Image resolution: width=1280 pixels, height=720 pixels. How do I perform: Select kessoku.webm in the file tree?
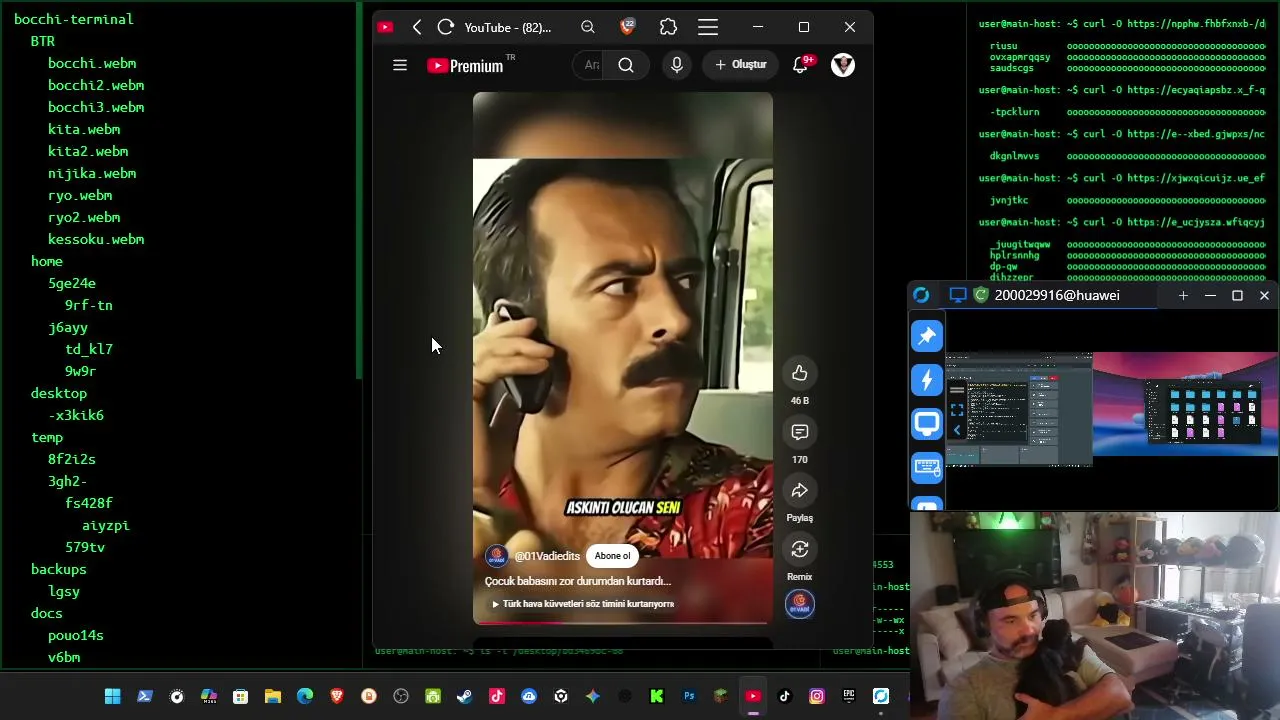(x=96, y=239)
